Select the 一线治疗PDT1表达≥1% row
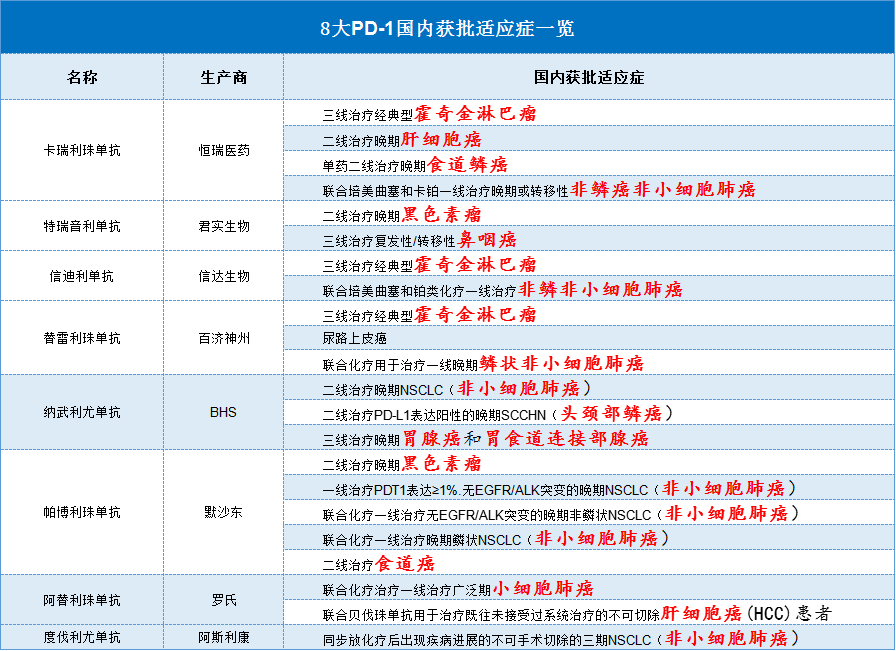896x651 pixels. pos(589,488)
